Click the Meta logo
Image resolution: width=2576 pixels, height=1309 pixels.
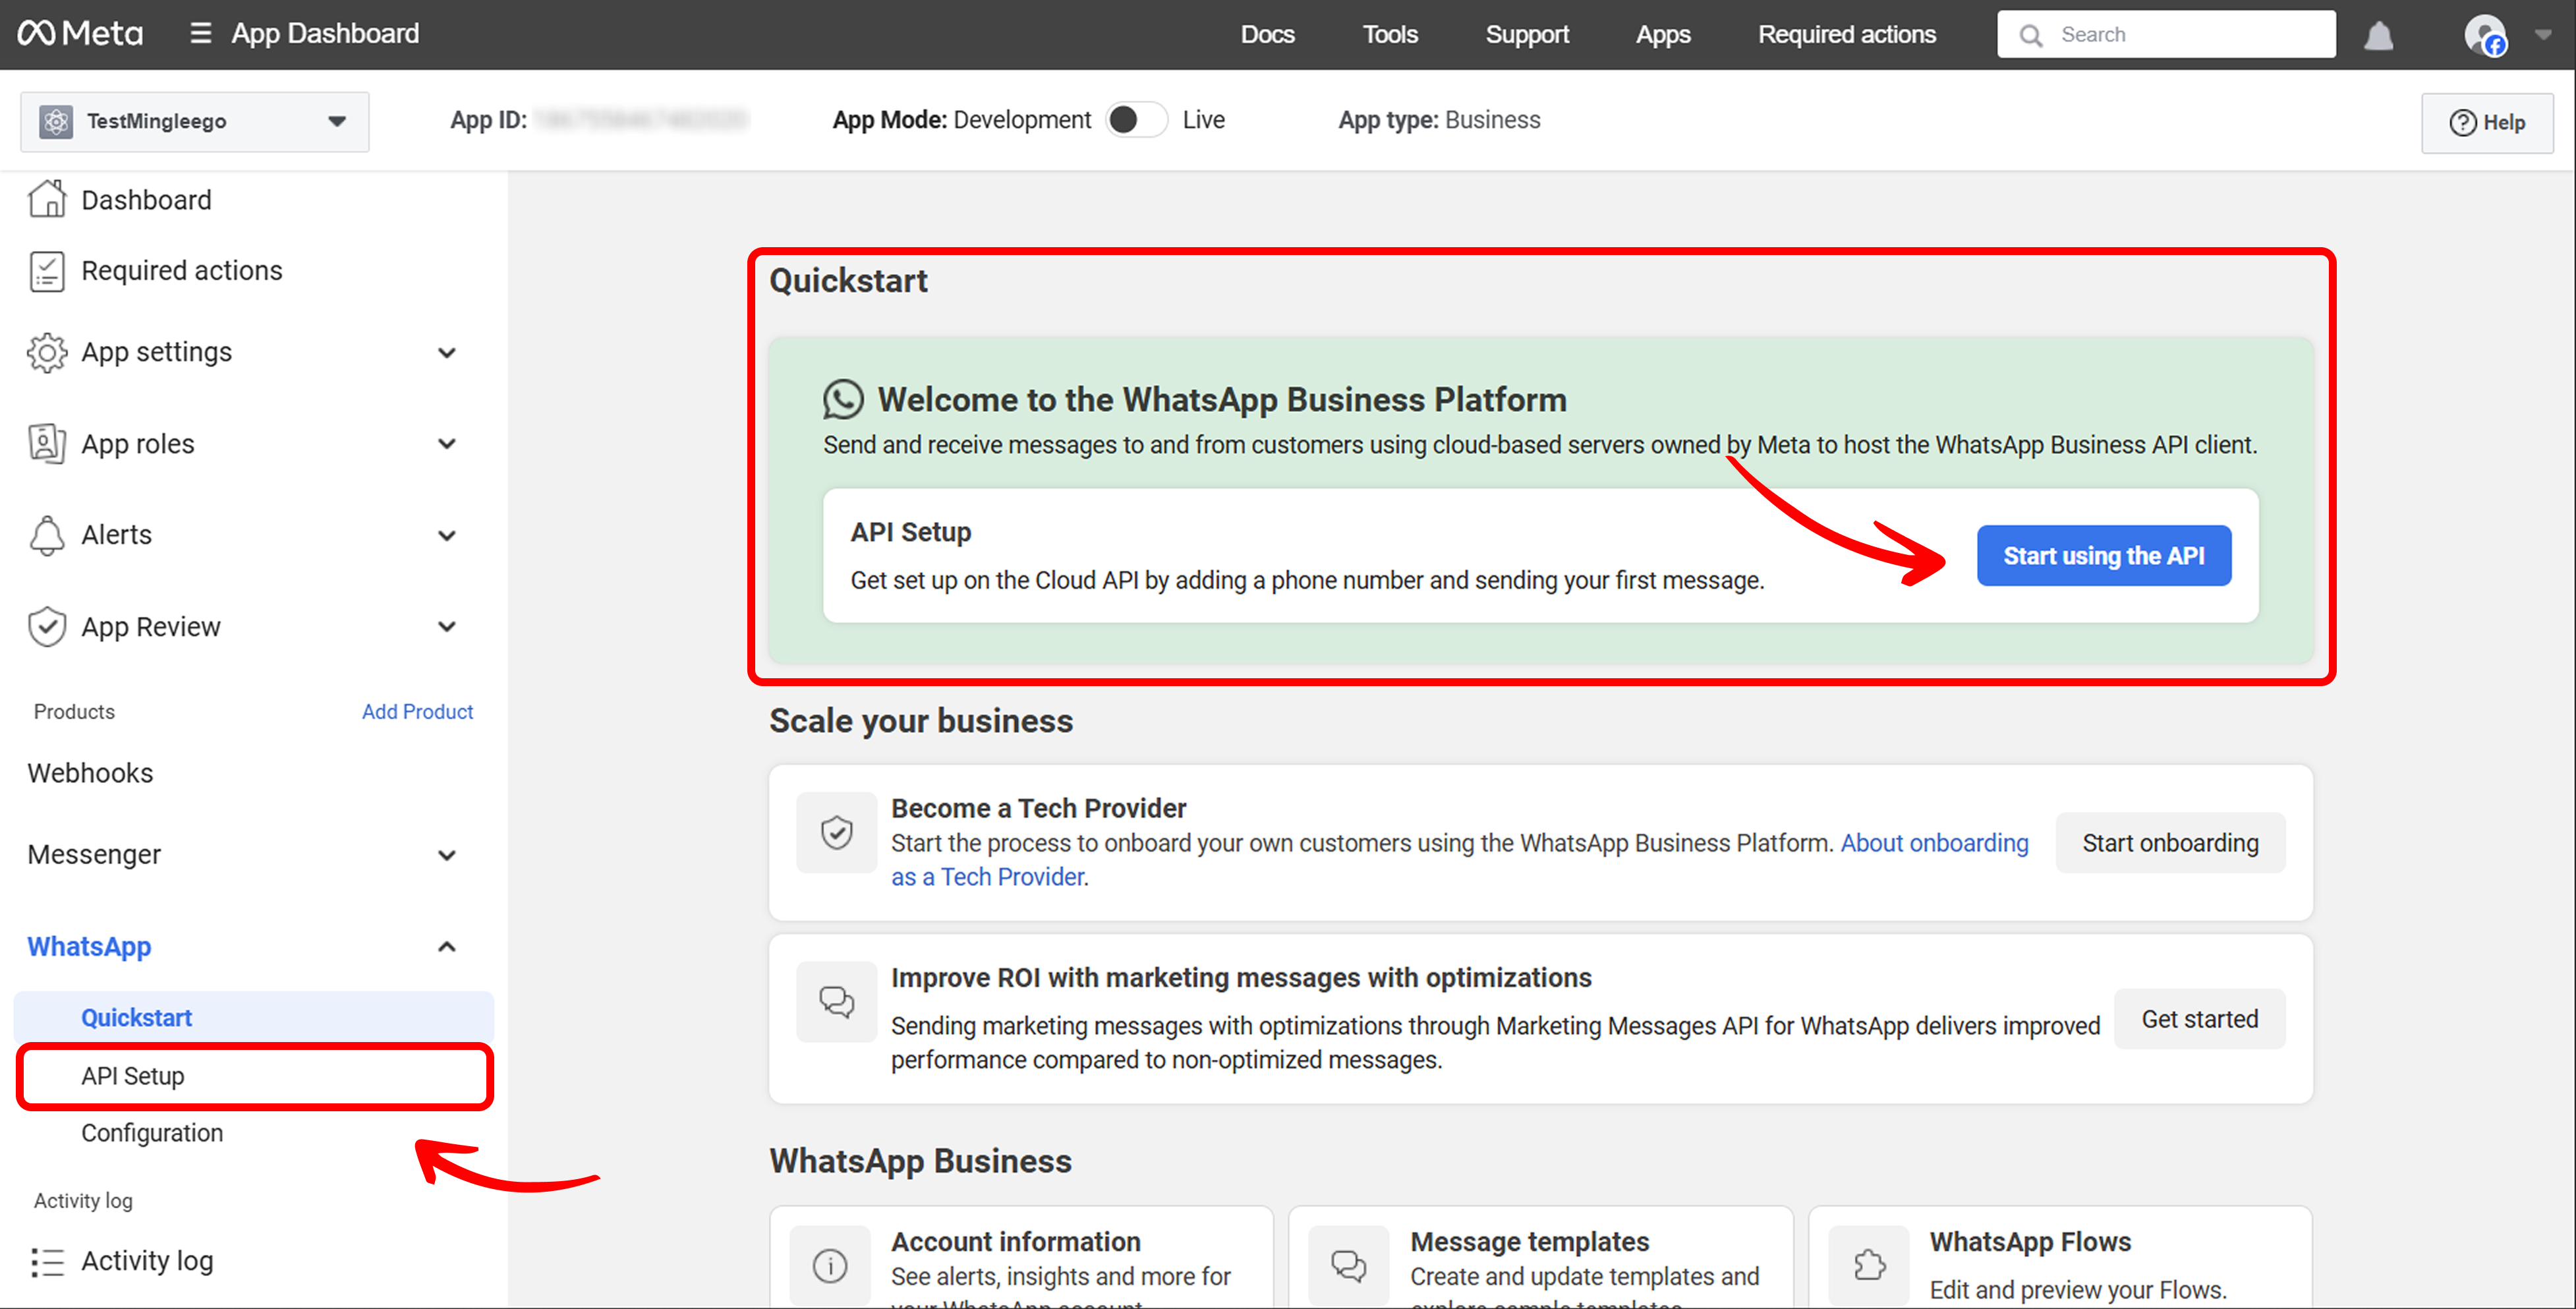pos(80,34)
